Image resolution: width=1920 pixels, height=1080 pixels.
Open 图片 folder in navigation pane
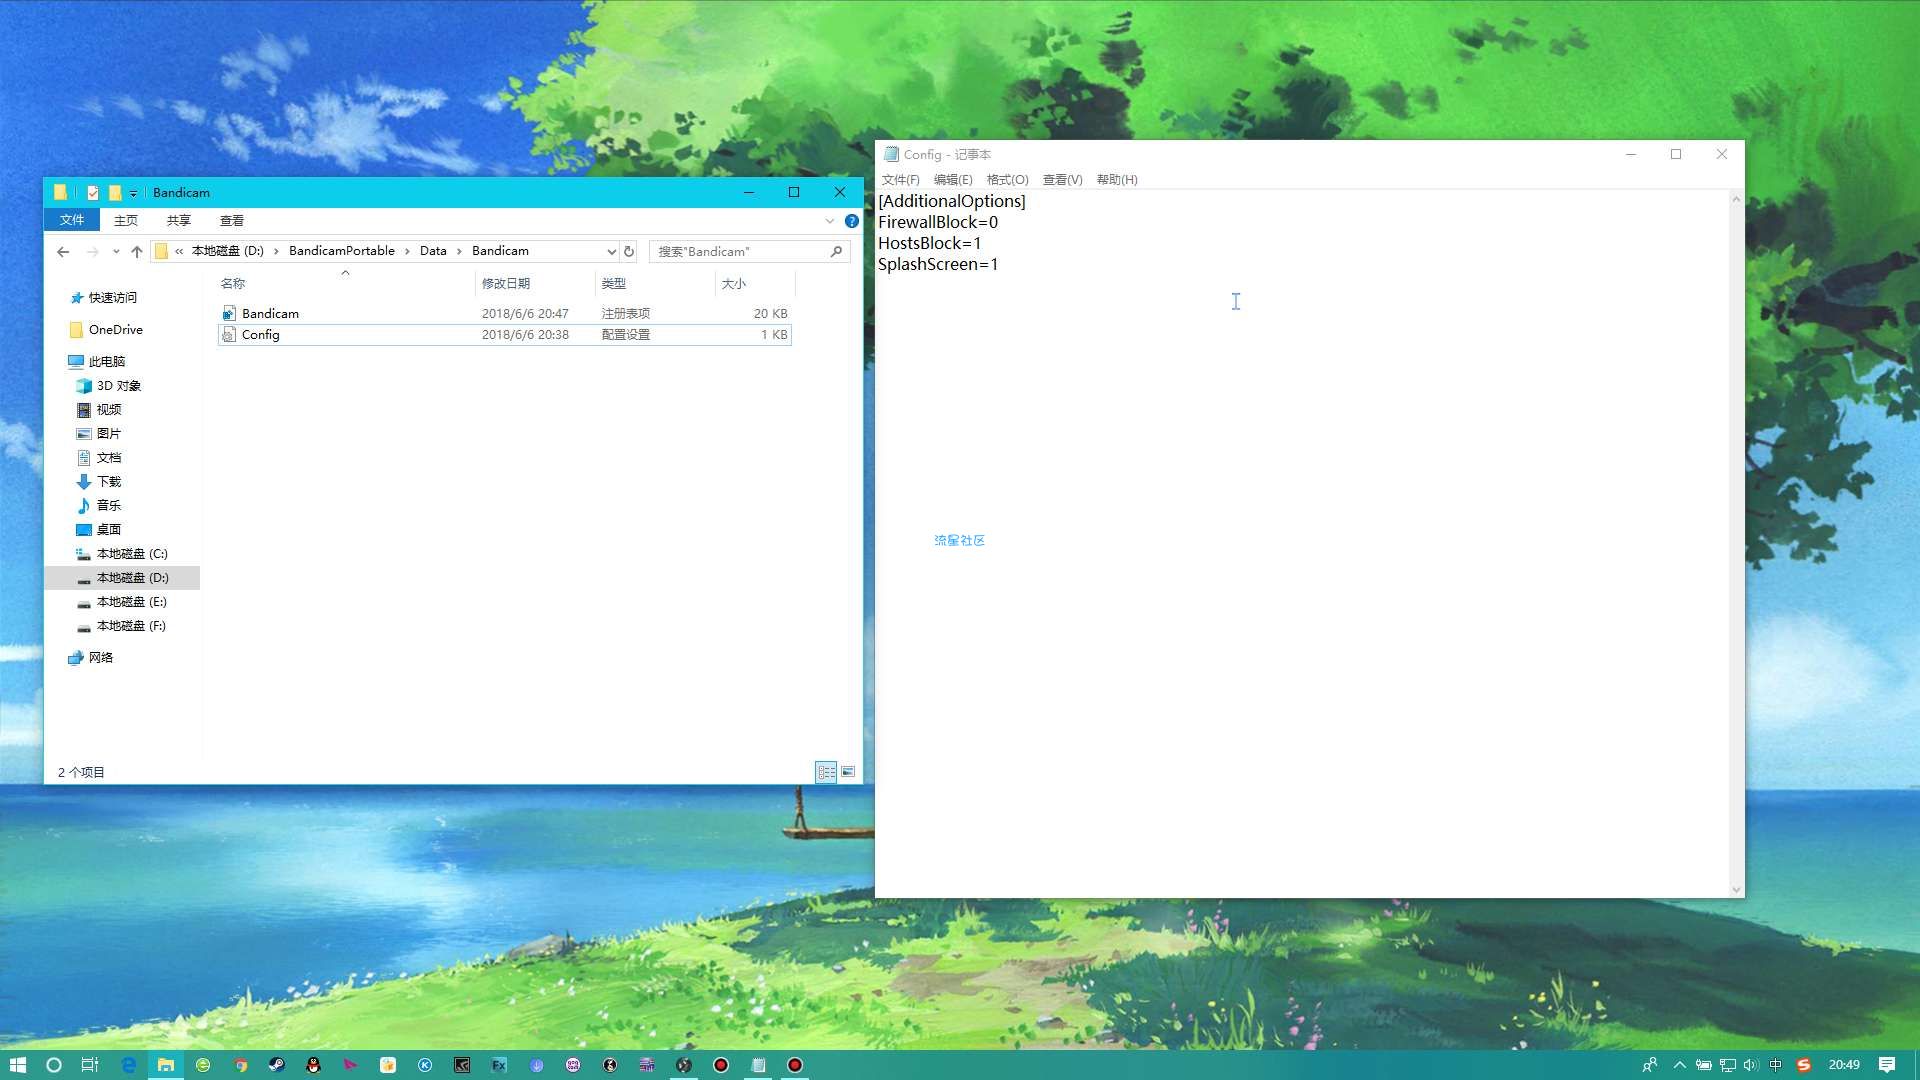(x=99, y=434)
